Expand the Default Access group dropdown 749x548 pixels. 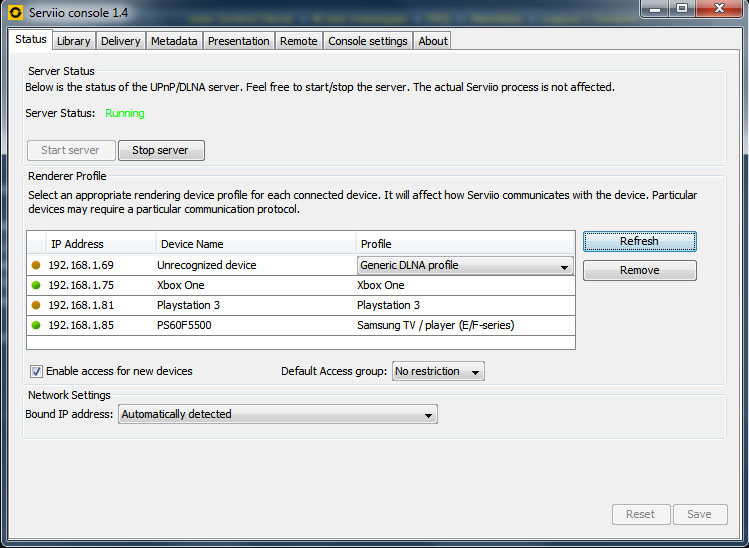(x=438, y=372)
